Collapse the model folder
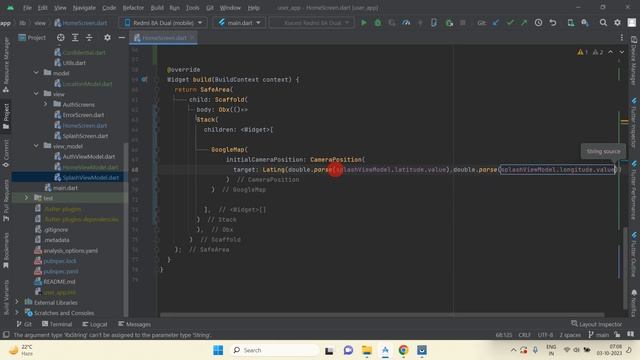Viewport: 640px width, 360px height. [x=36, y=73]
